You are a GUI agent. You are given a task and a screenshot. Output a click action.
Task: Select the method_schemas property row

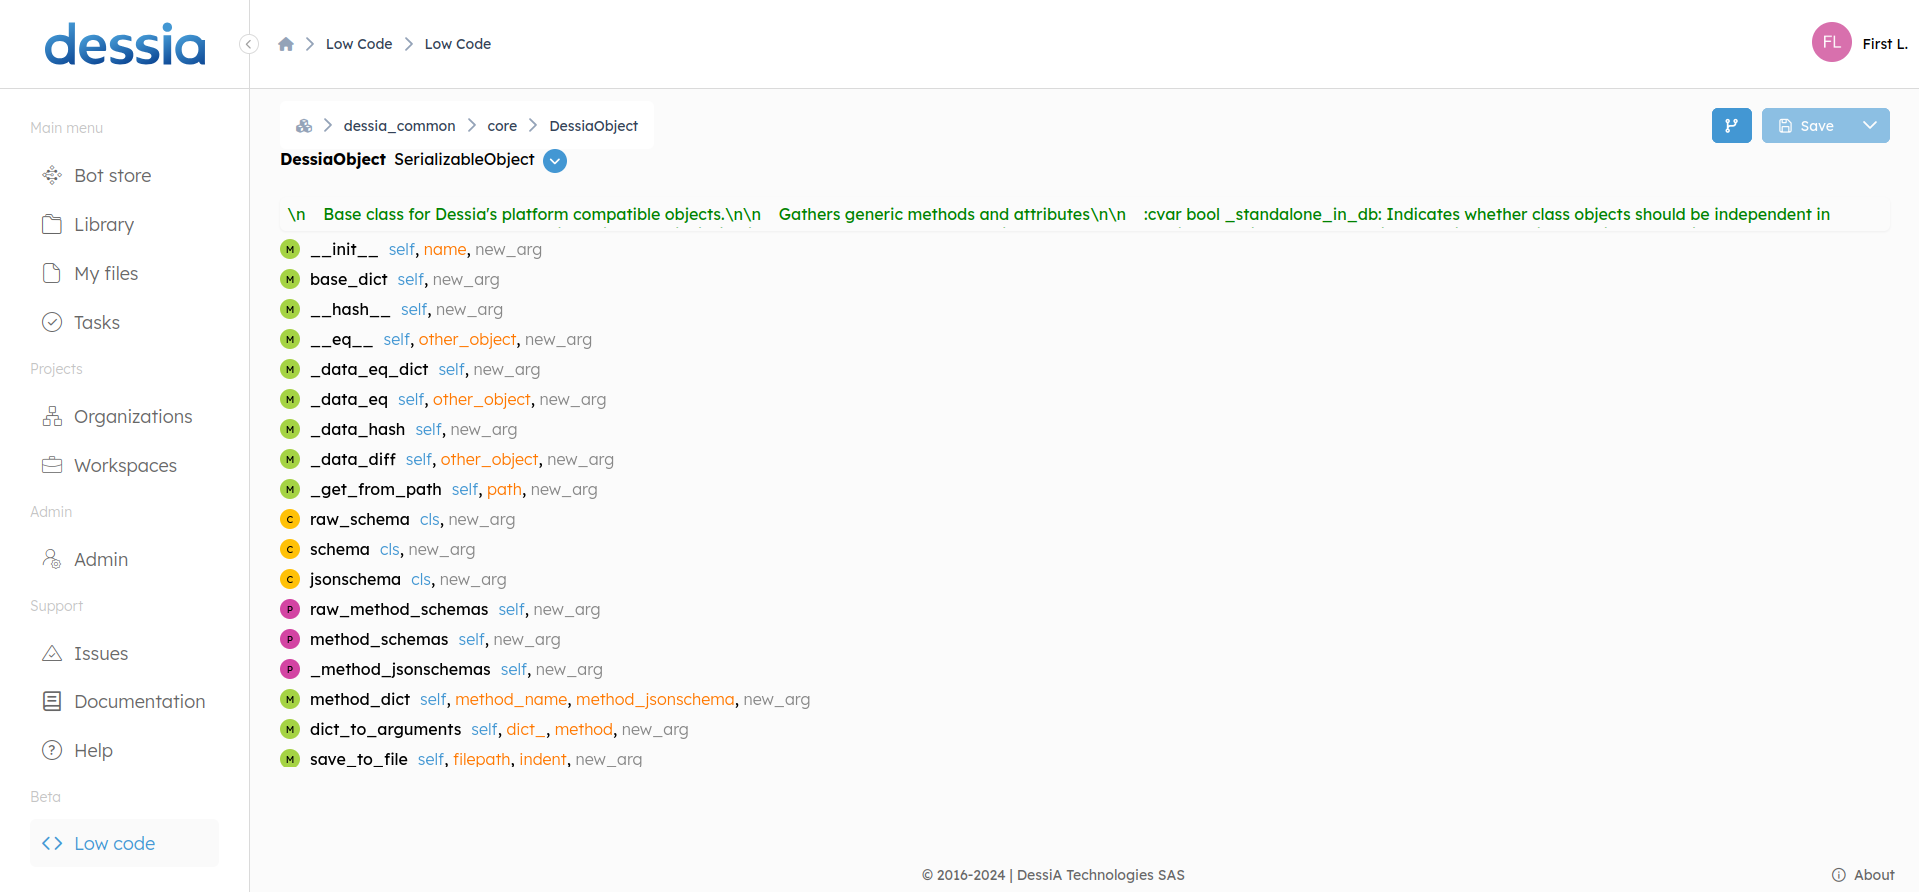click(x=420, y=639)
